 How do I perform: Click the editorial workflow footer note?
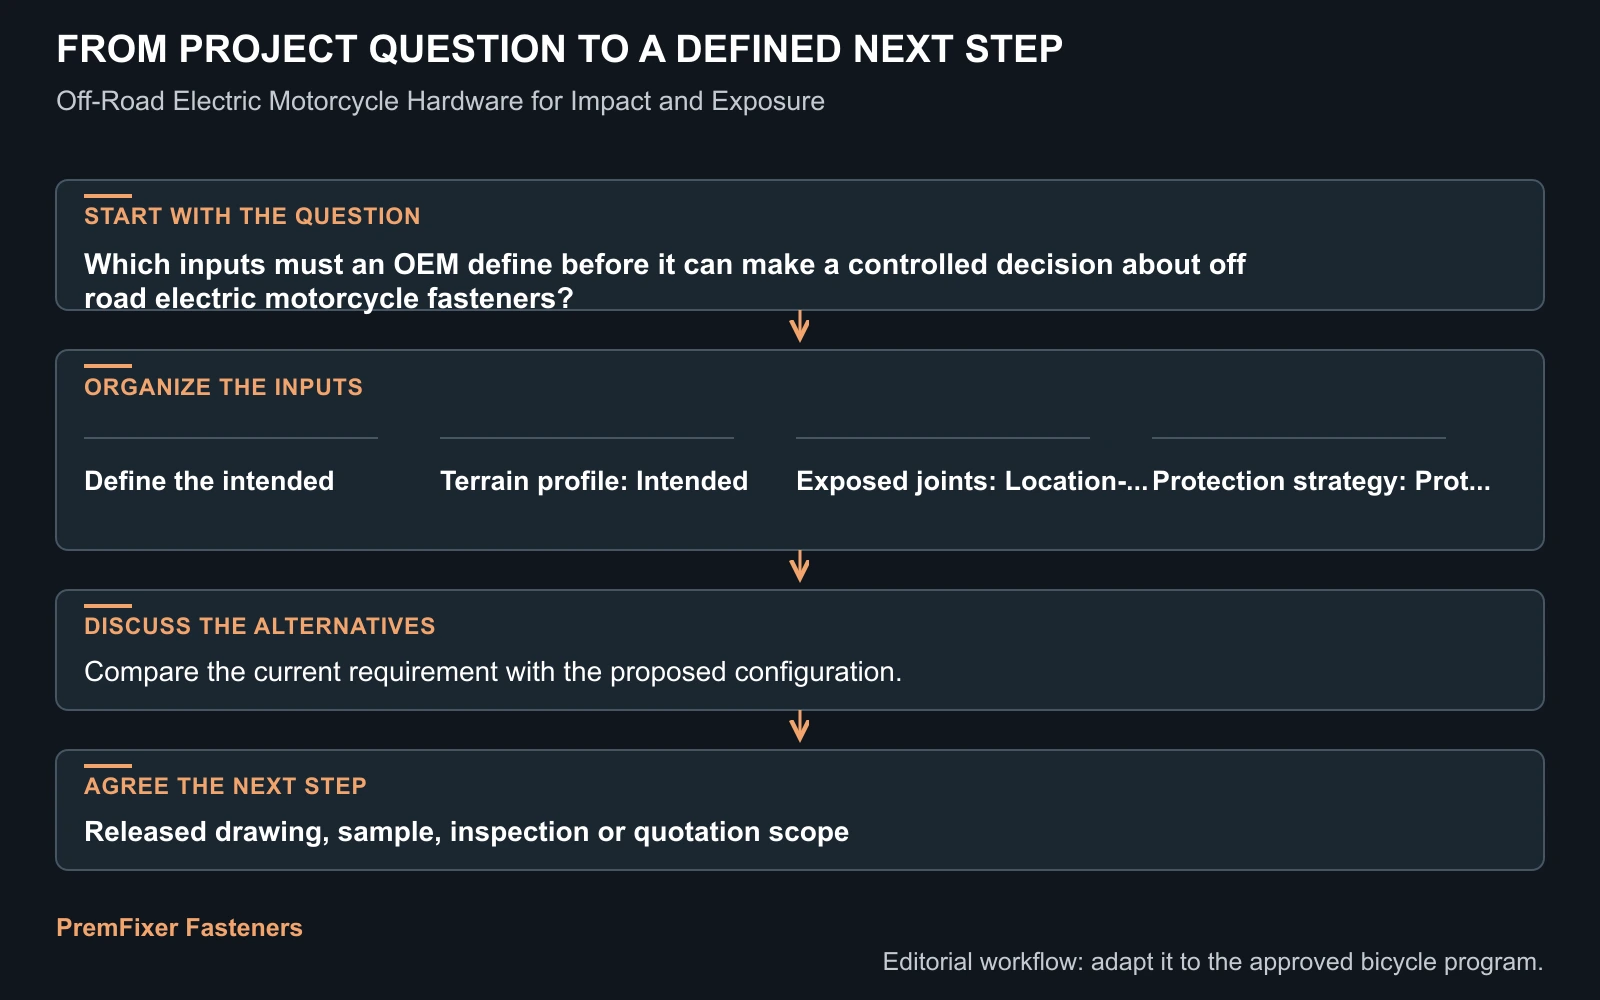[x=1213, y=962]
